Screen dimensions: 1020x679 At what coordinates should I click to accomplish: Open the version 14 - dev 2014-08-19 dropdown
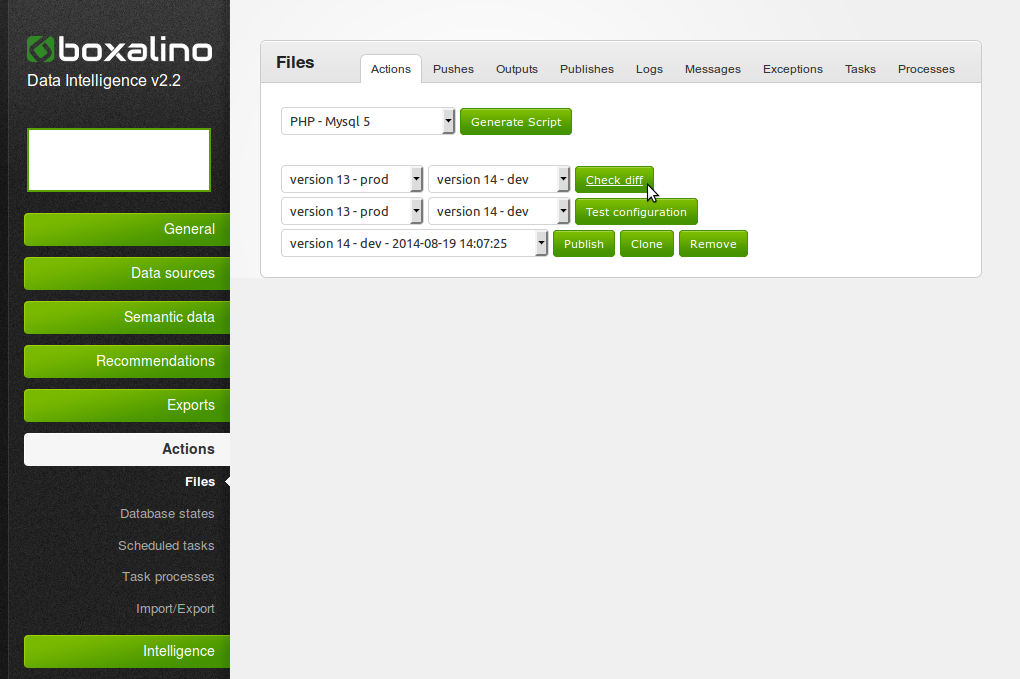click(414, 244)
